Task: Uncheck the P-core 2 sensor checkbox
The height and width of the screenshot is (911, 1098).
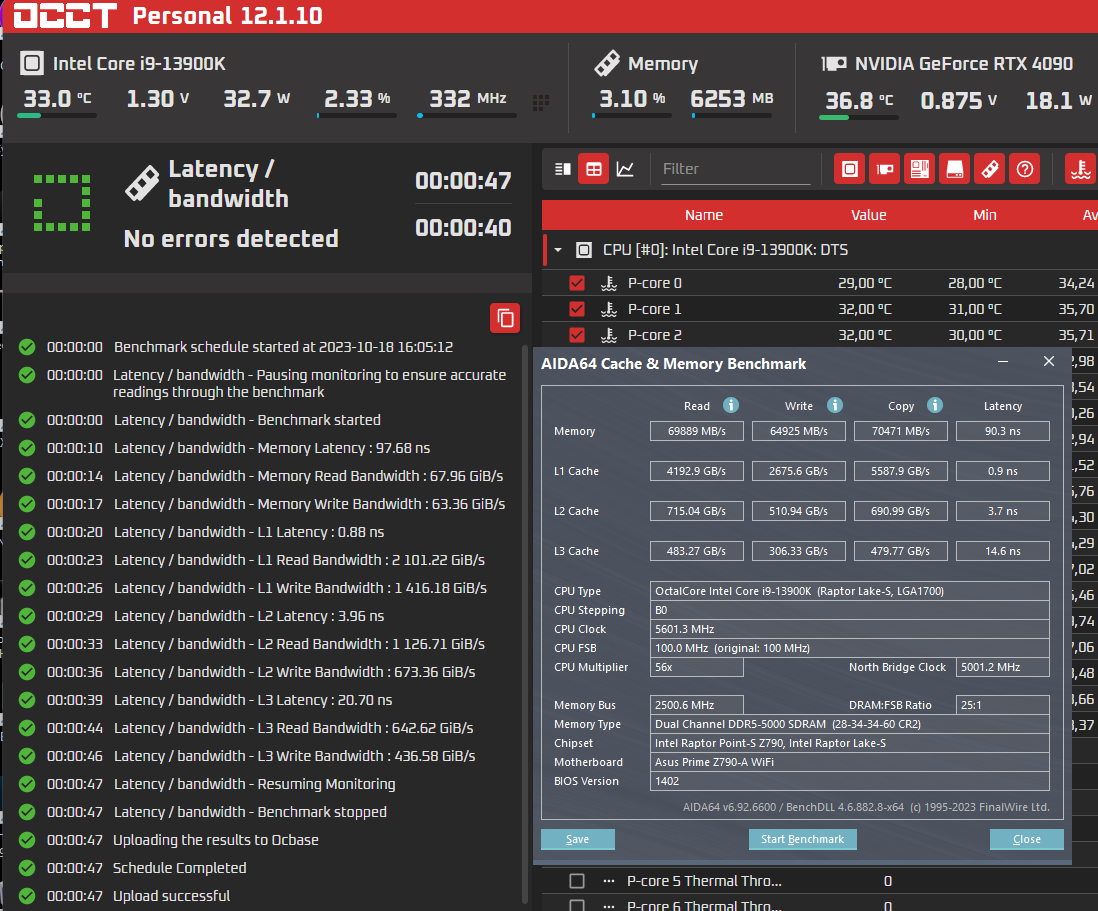Action: (577, 335)
